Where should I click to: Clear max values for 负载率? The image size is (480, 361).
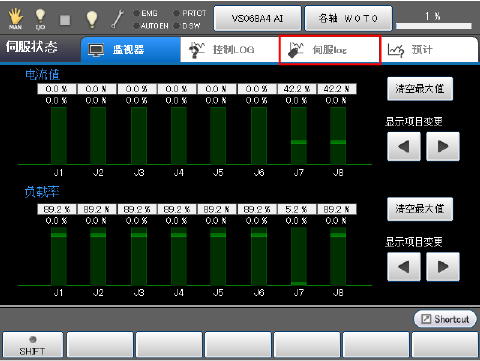tap(420, 209)
